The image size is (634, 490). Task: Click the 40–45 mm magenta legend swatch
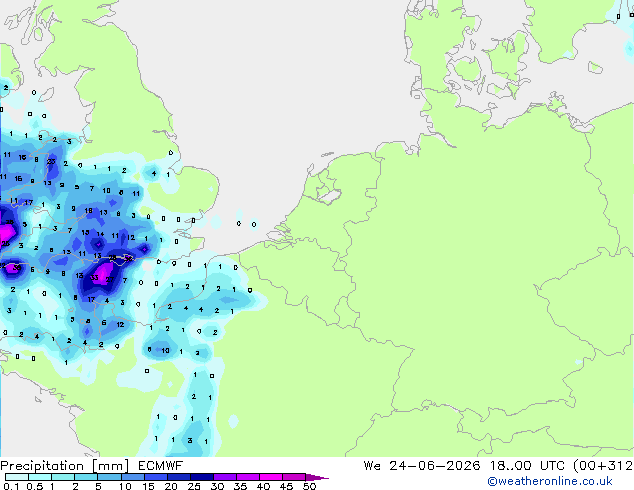[x=271, y=477]
